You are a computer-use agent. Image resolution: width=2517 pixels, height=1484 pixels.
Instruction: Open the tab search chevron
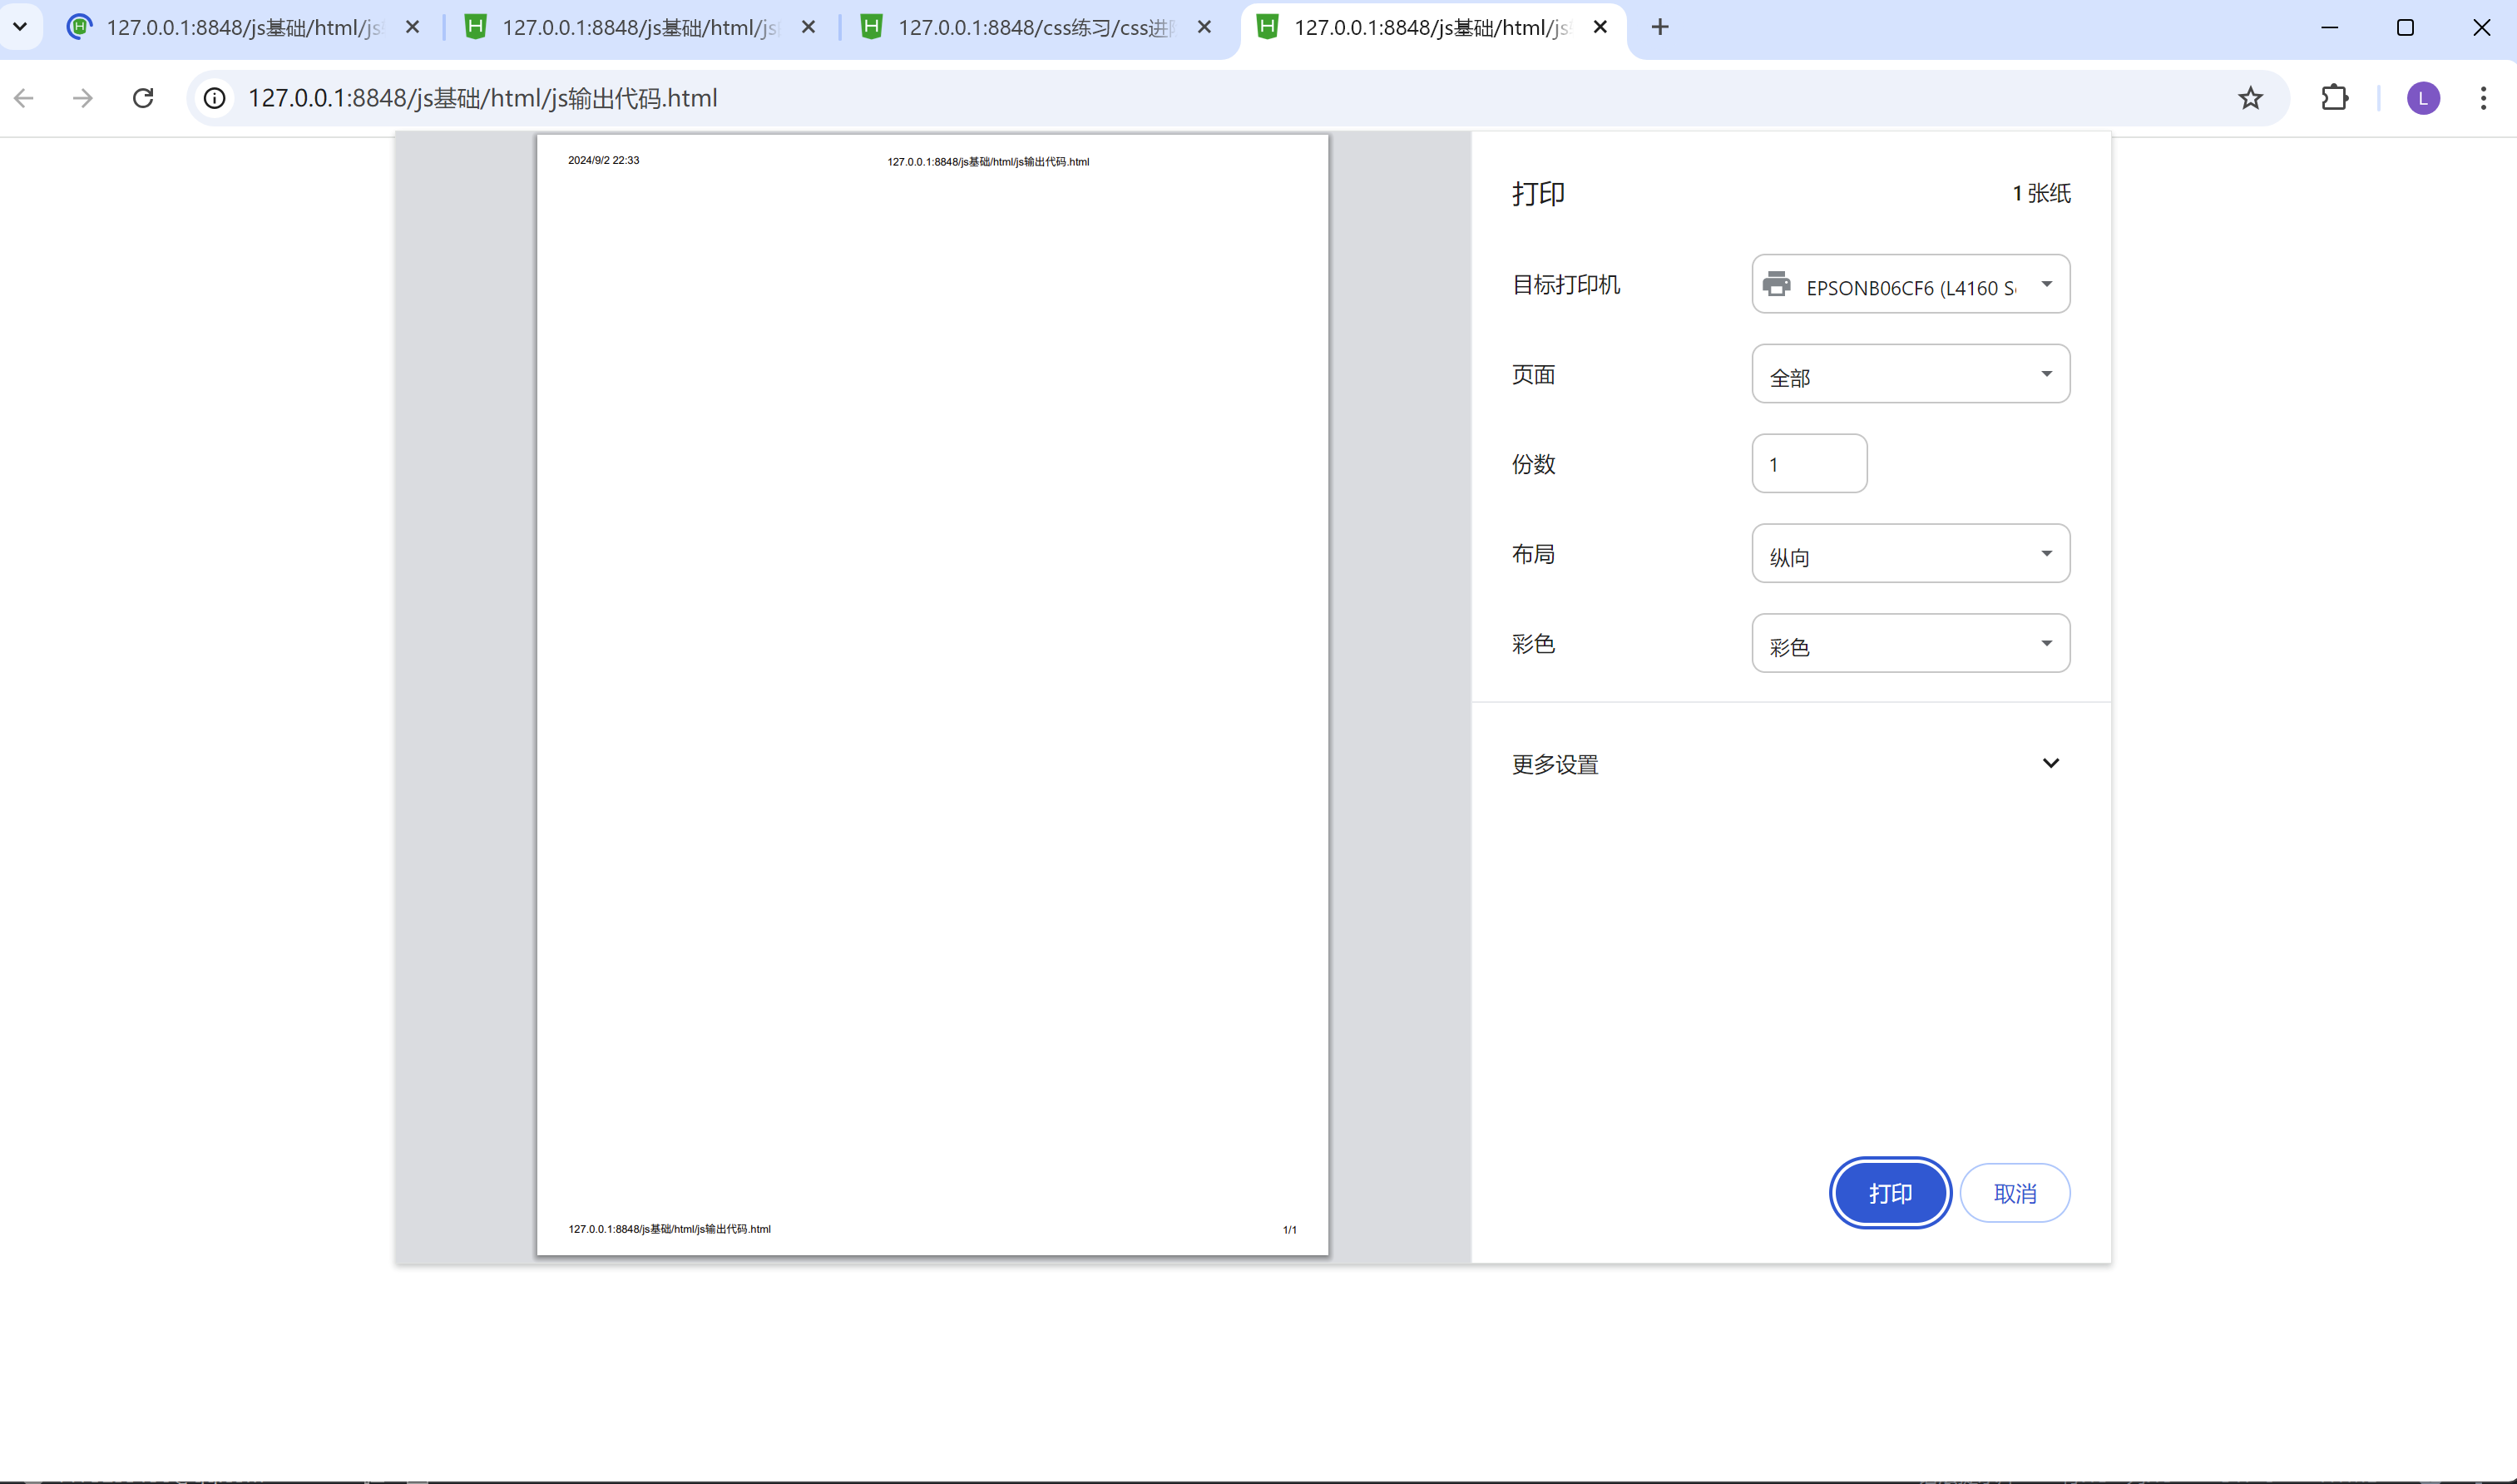click(20, 27)
